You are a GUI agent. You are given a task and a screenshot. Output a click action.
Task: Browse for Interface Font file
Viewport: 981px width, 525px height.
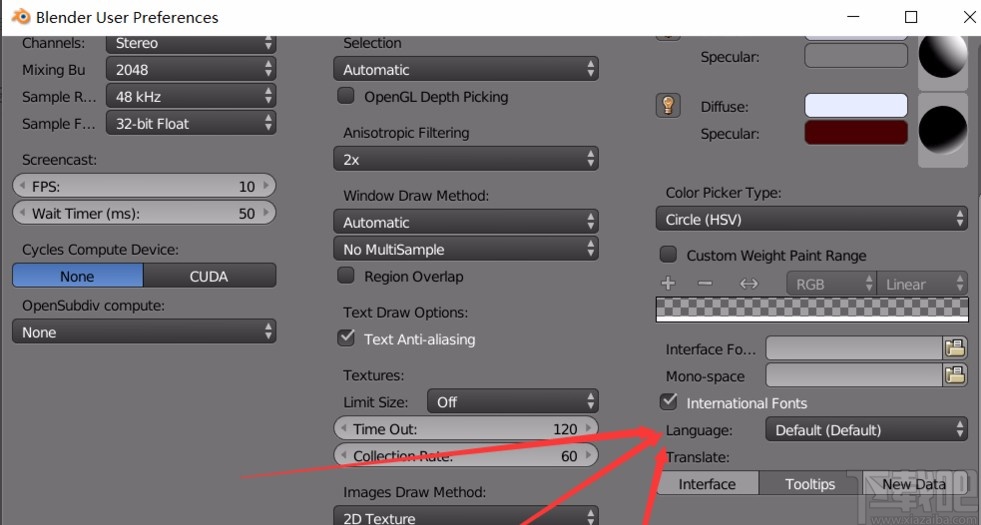pyautogui.click(x=955, y=348)
